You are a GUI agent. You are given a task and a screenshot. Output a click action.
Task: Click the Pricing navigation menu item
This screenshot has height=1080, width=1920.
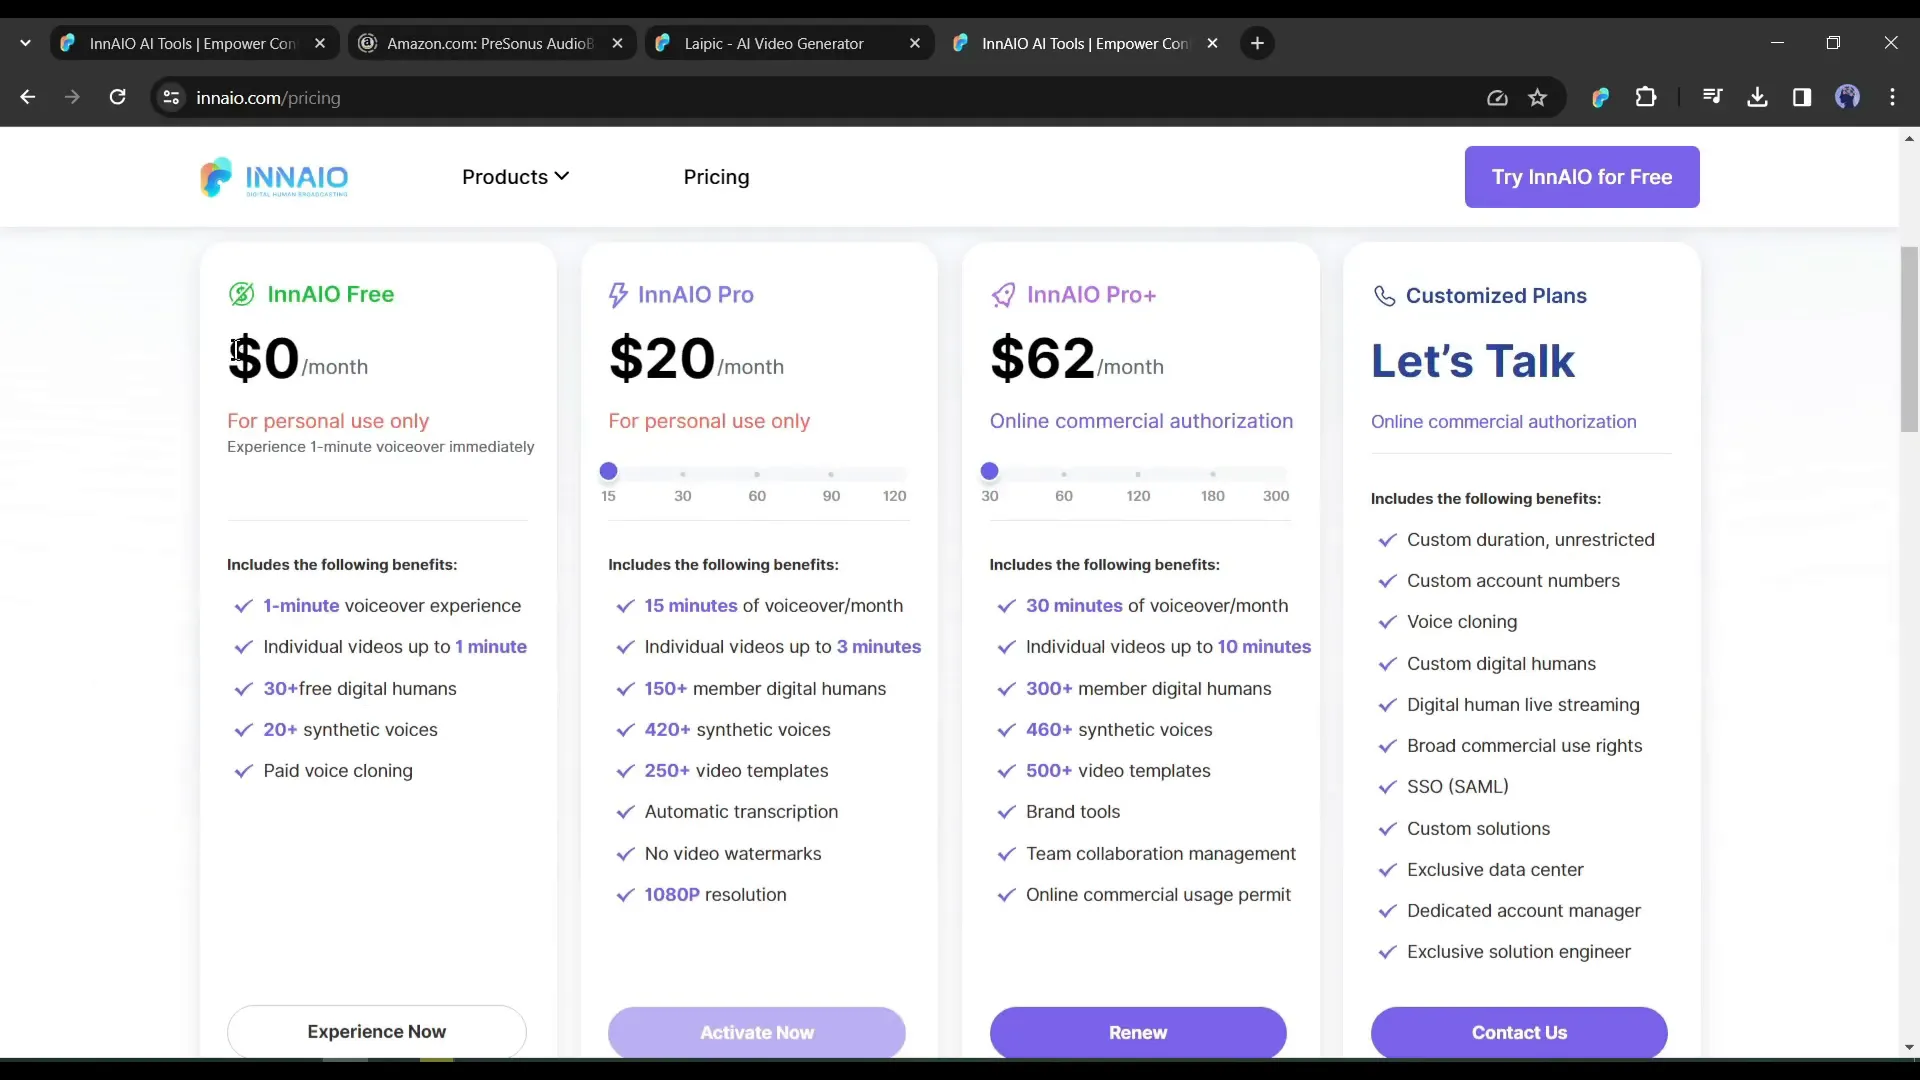(716, 177)
